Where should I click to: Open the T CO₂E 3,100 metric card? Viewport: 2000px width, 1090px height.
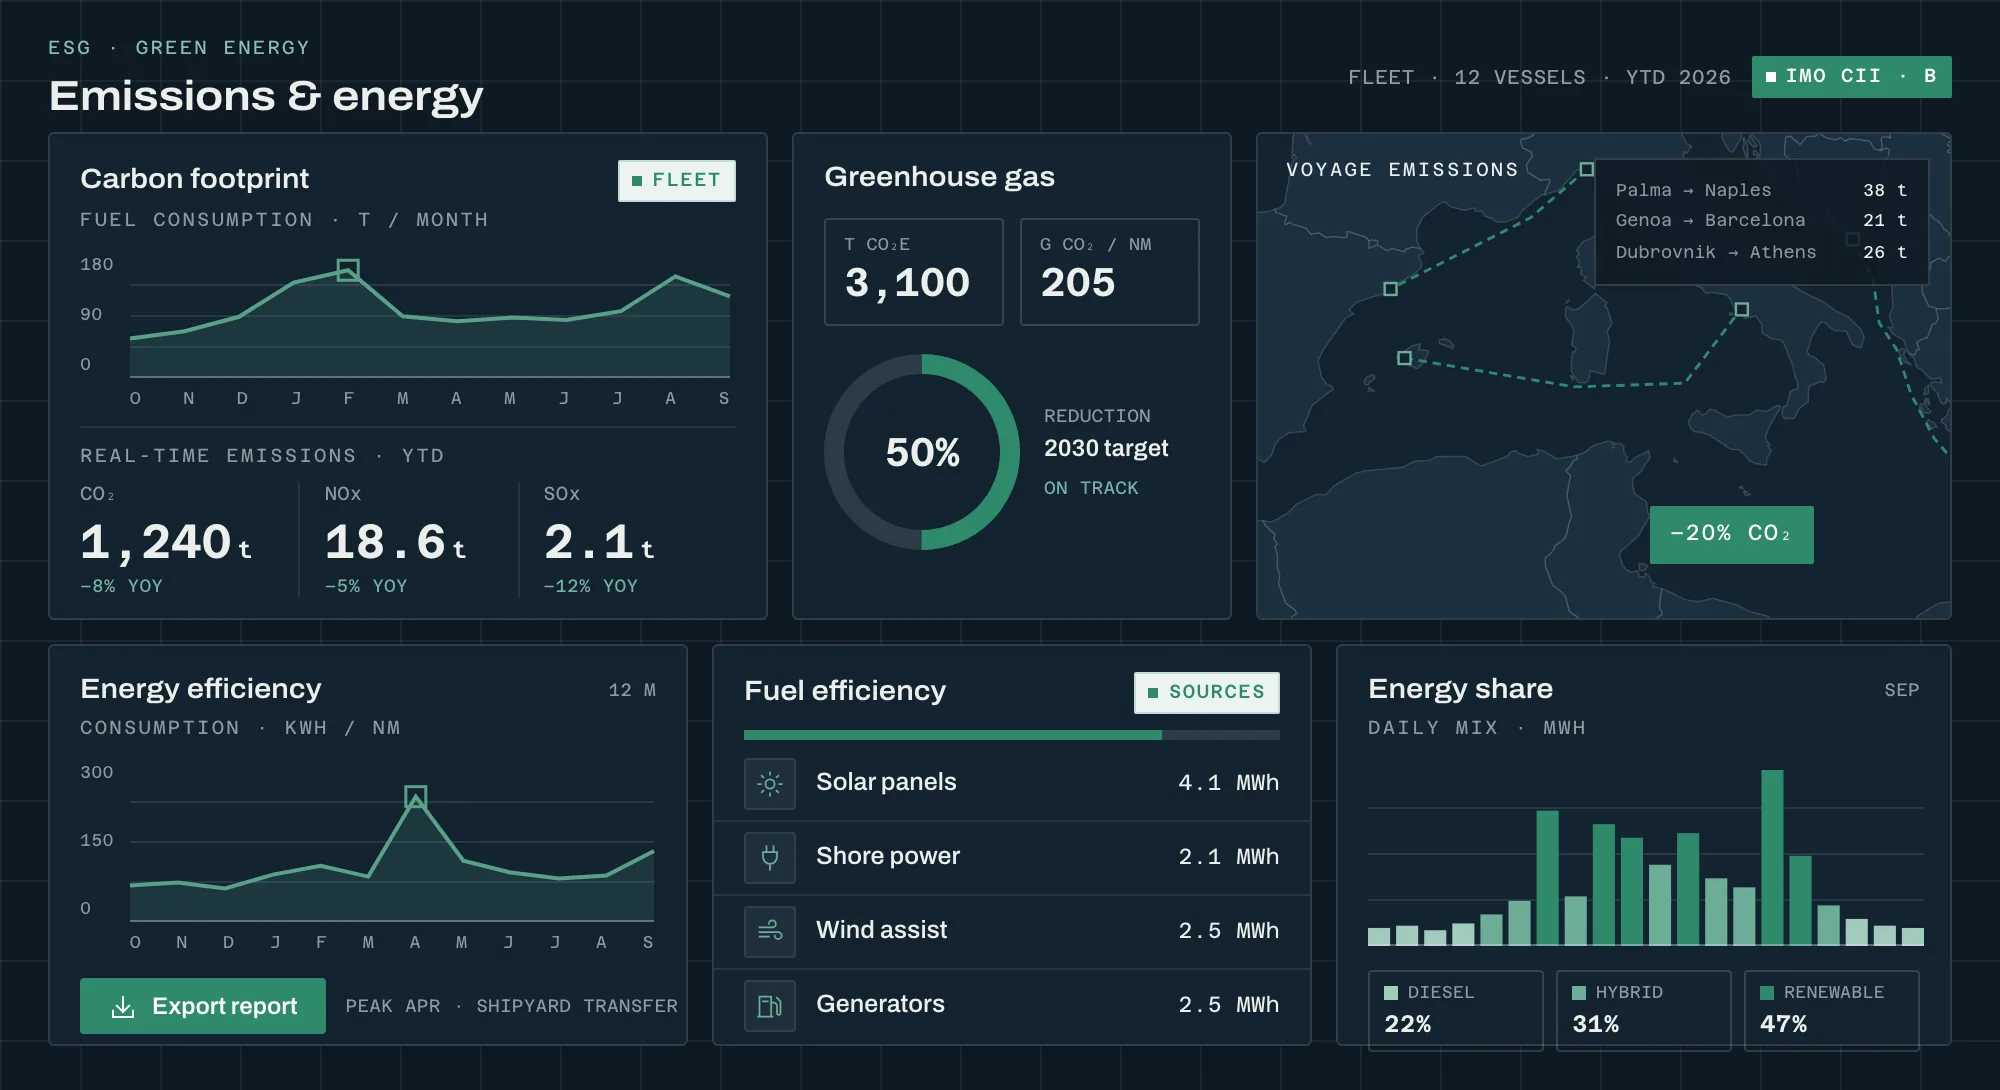click(x=913, y=272)
